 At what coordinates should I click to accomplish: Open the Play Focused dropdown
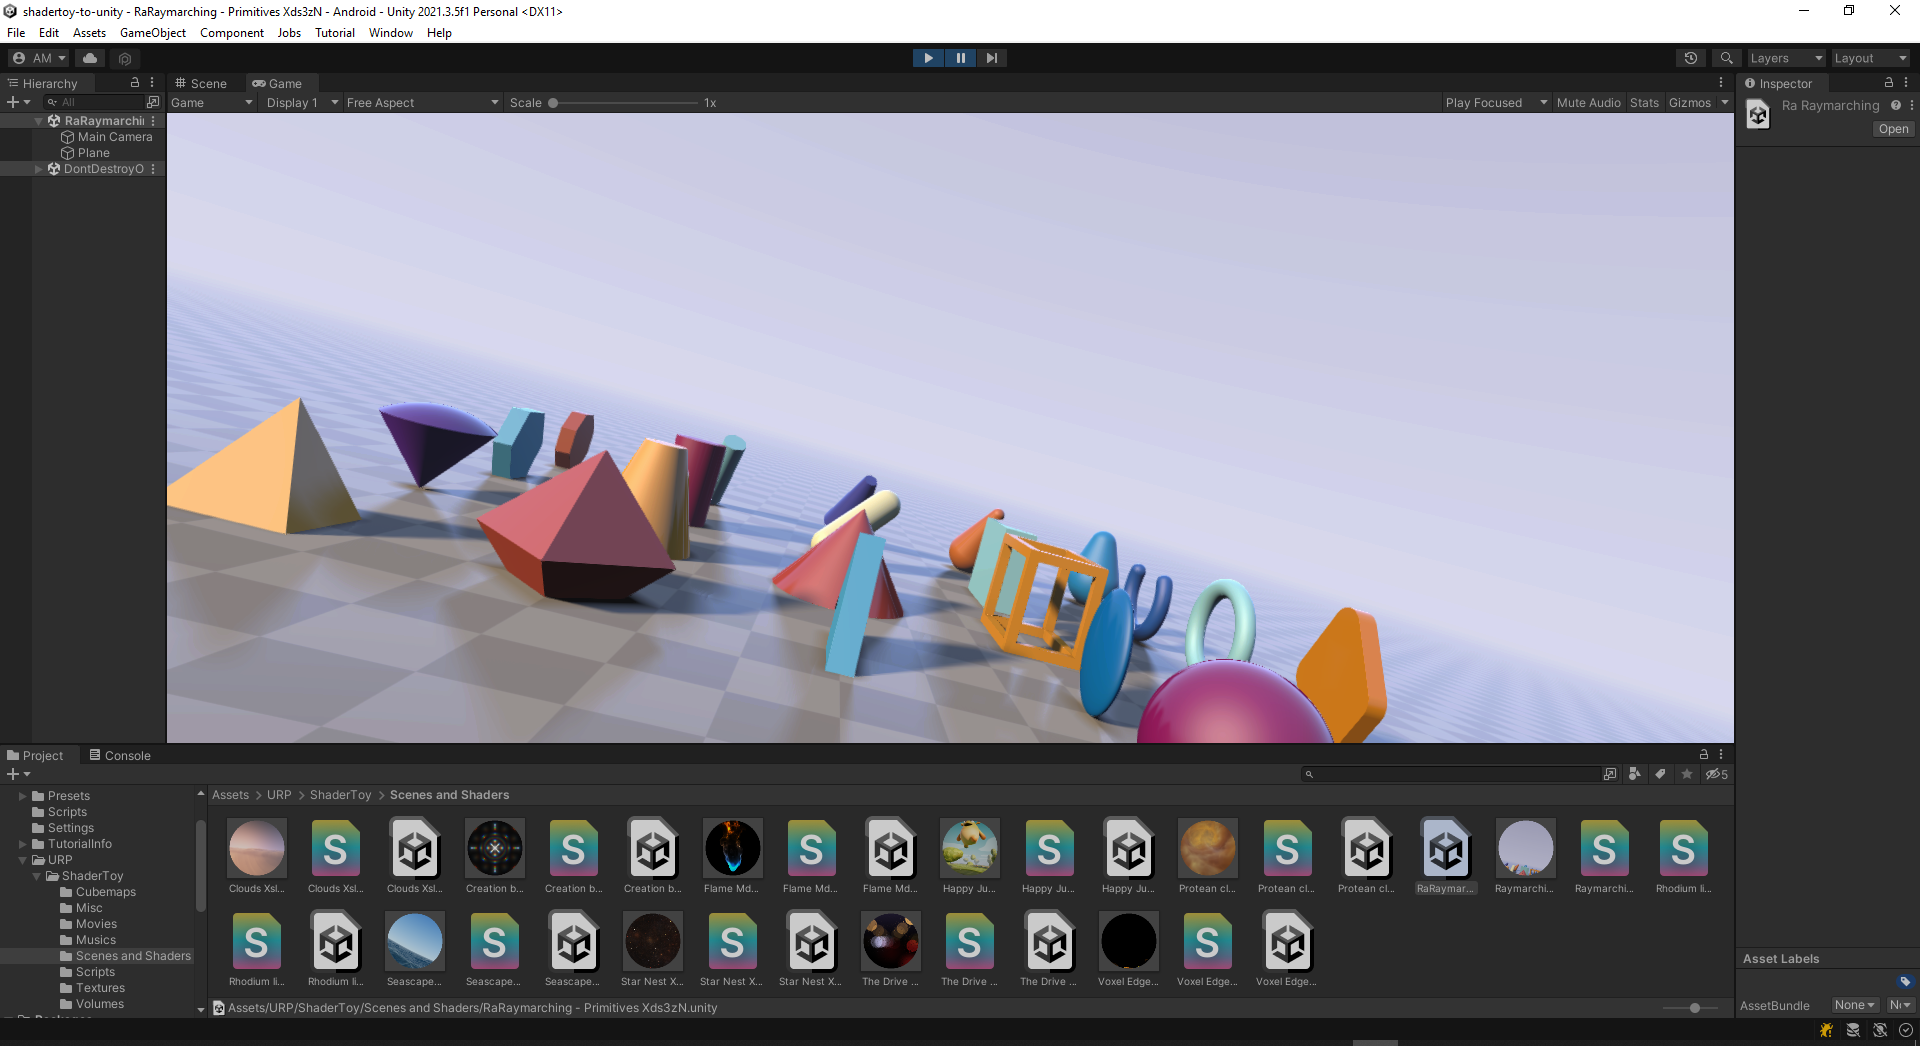(x=1496, y=103)
